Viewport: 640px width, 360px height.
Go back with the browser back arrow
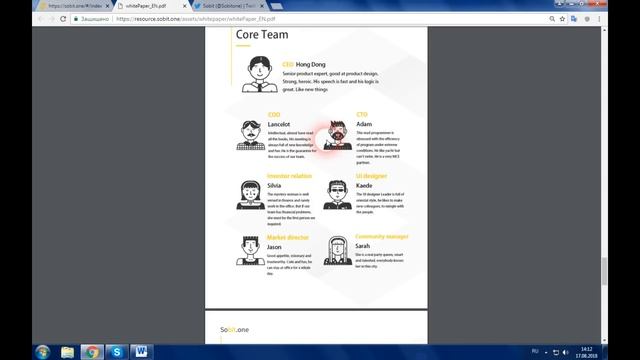pyautogui.click(x=40, y=19)
